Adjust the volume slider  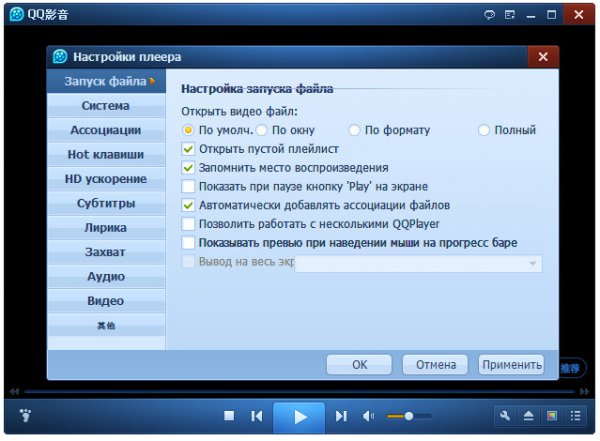tap(409, 416)
